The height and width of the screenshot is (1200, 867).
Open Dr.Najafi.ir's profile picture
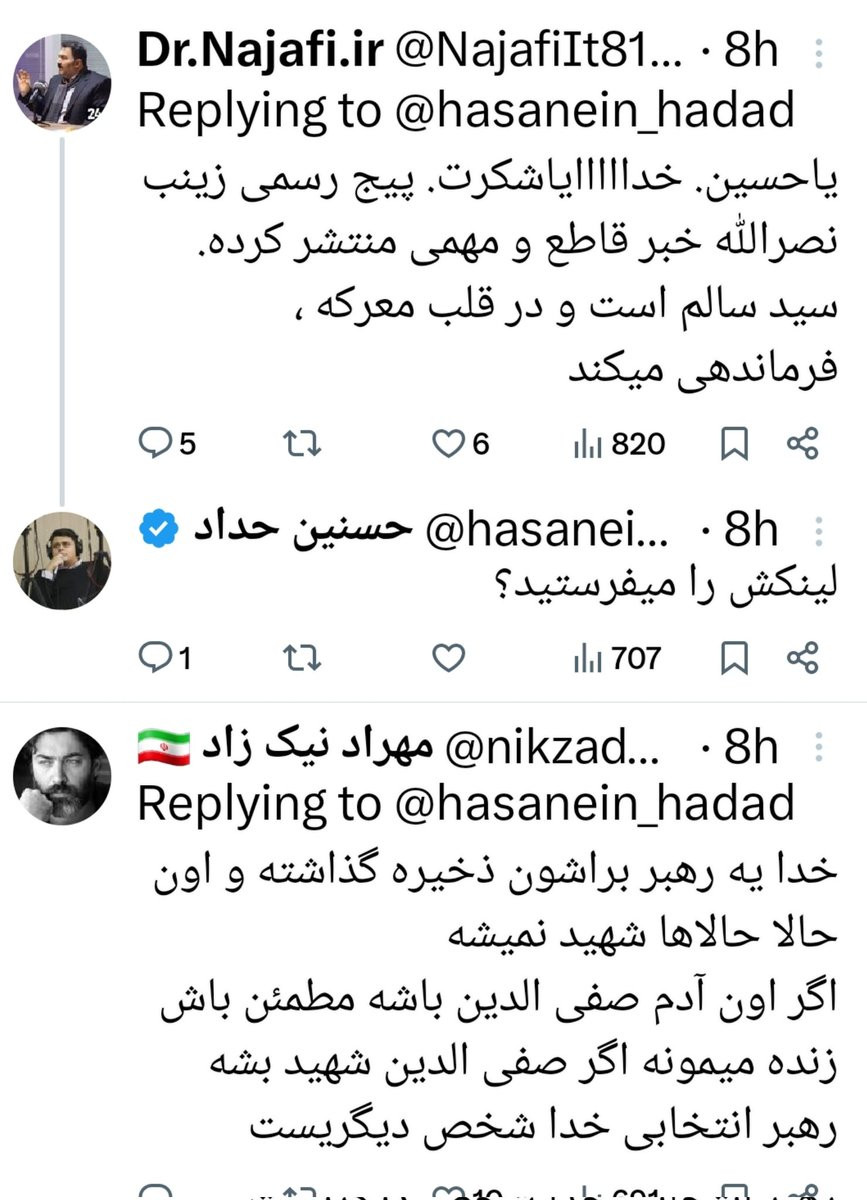[x=62, y=82]
